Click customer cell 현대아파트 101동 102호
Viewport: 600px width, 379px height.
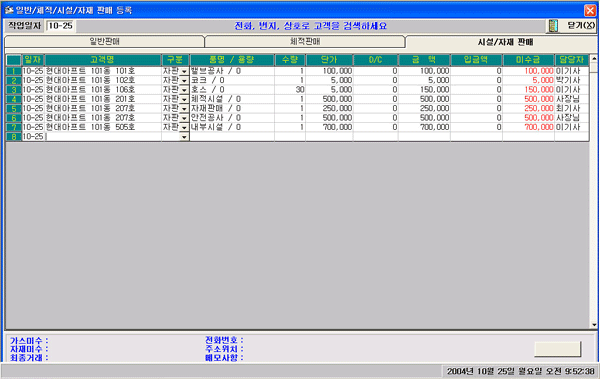103,80
